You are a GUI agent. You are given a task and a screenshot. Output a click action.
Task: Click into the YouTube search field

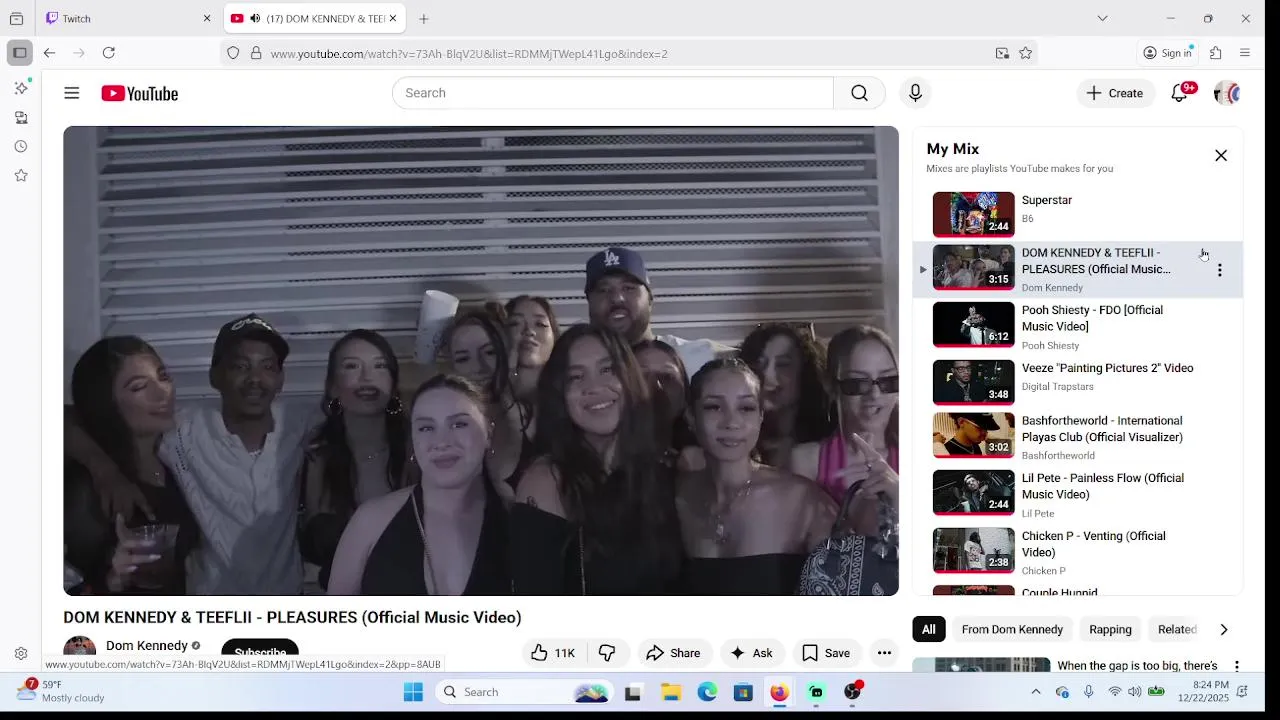tap(612, 93)
